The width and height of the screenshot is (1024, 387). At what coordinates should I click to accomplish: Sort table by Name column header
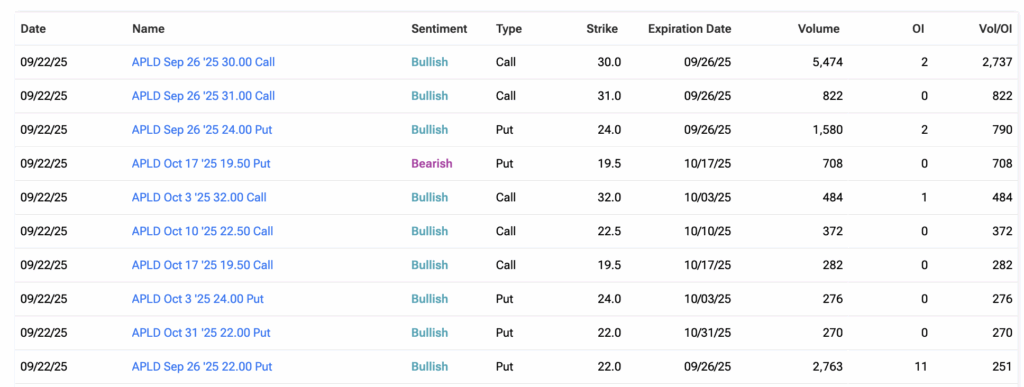pyautogui.click(x=148, y=29)
